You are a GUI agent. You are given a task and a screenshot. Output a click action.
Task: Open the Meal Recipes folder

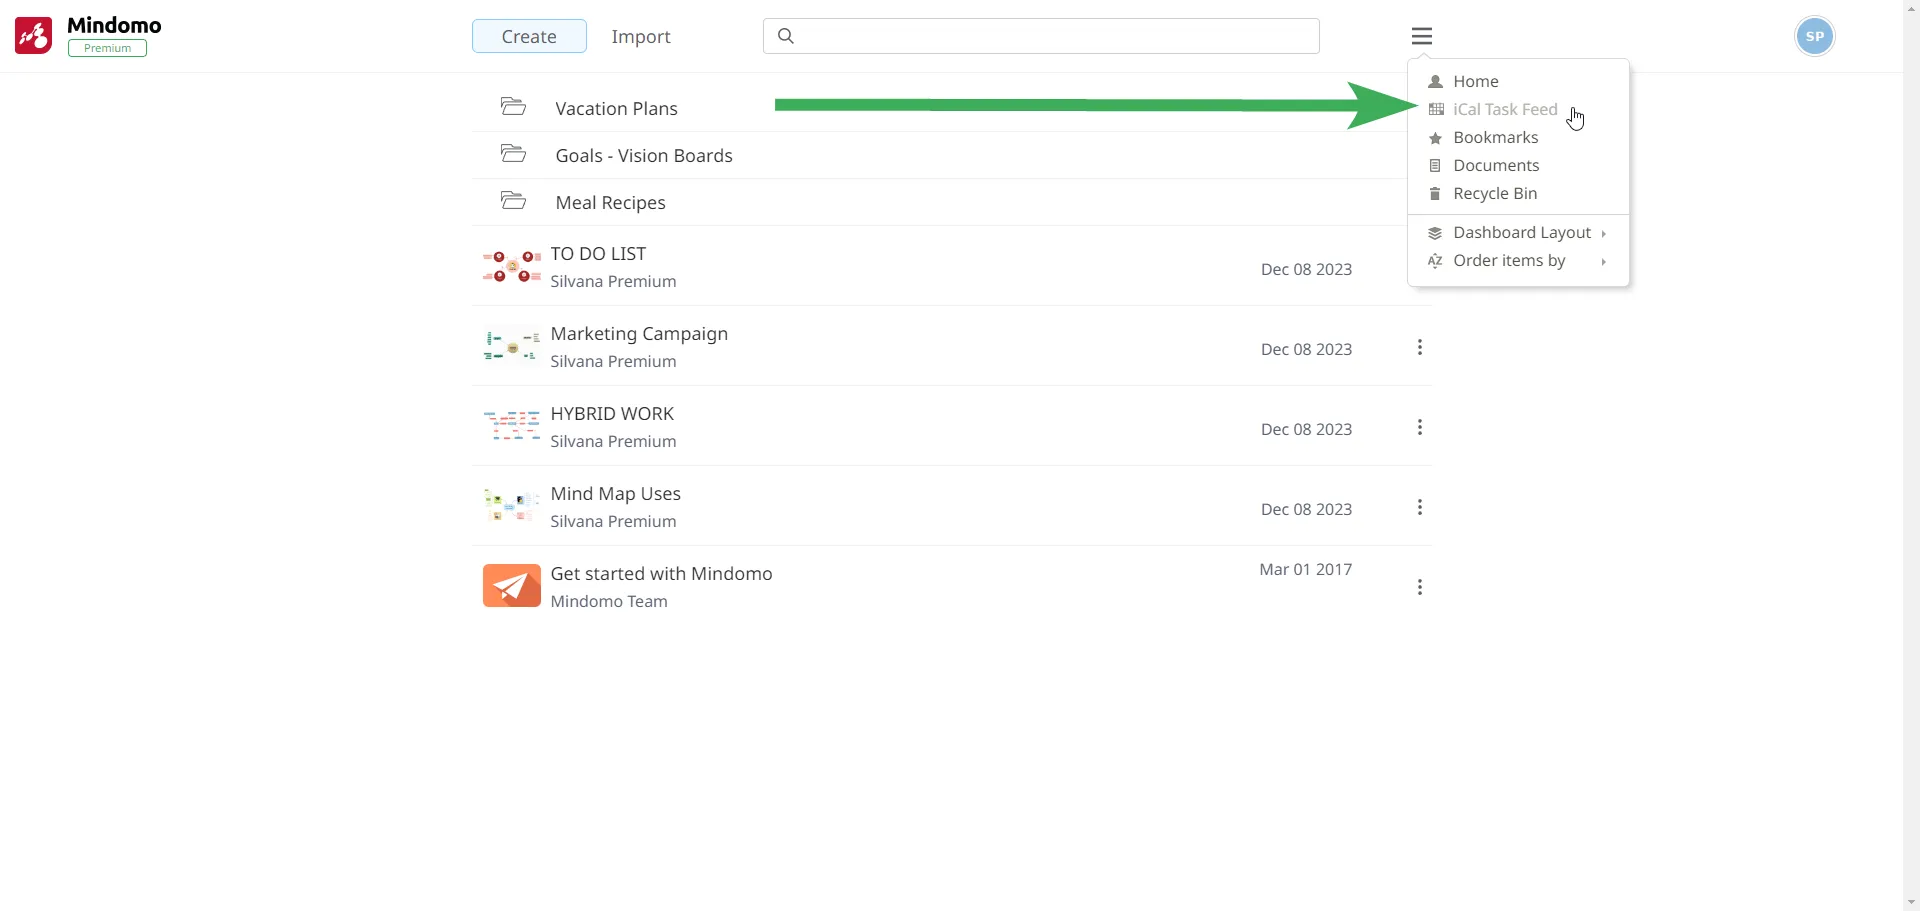[x=610, y=203]
